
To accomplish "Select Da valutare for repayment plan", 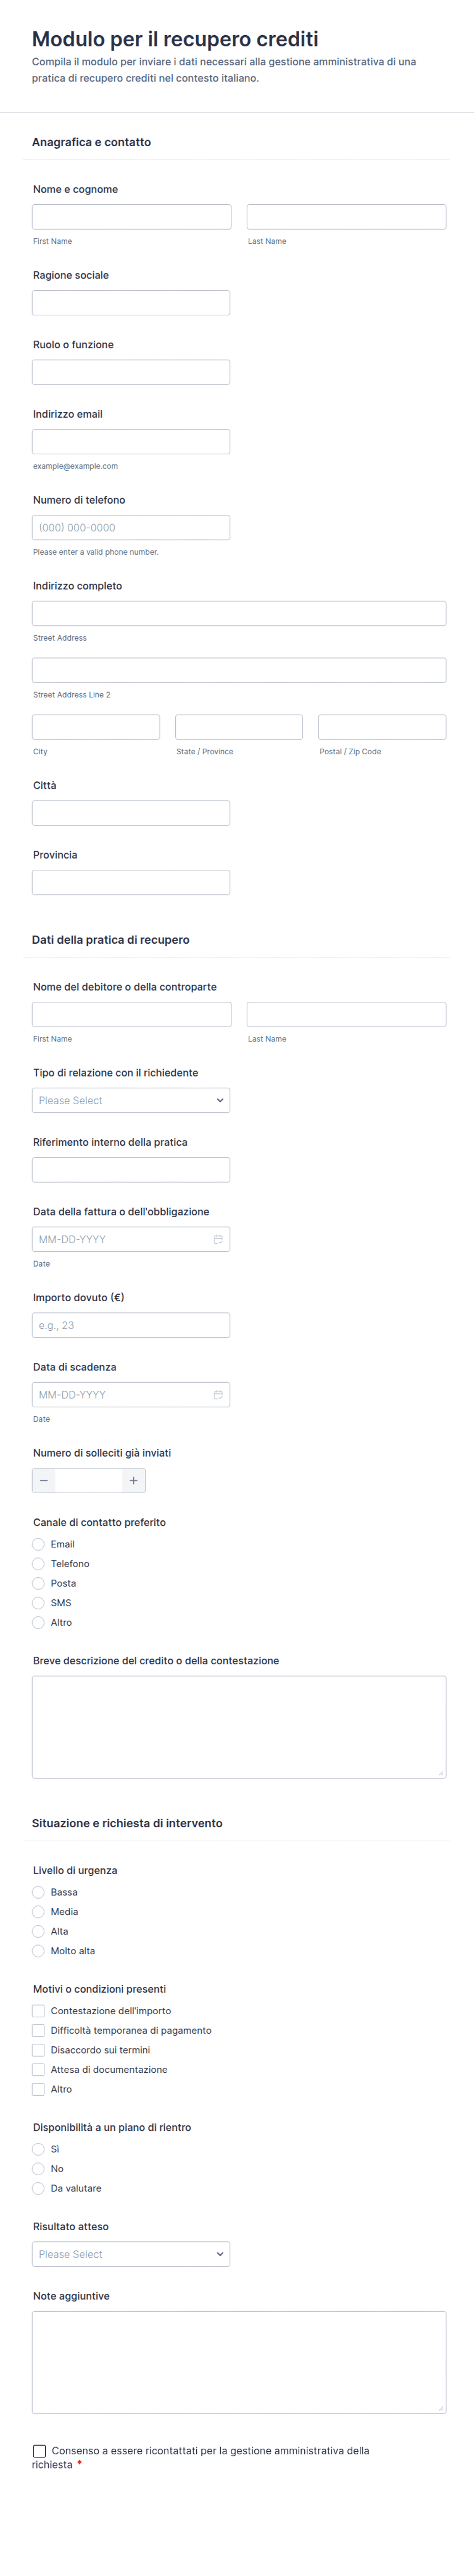I will pos(39,2189).
